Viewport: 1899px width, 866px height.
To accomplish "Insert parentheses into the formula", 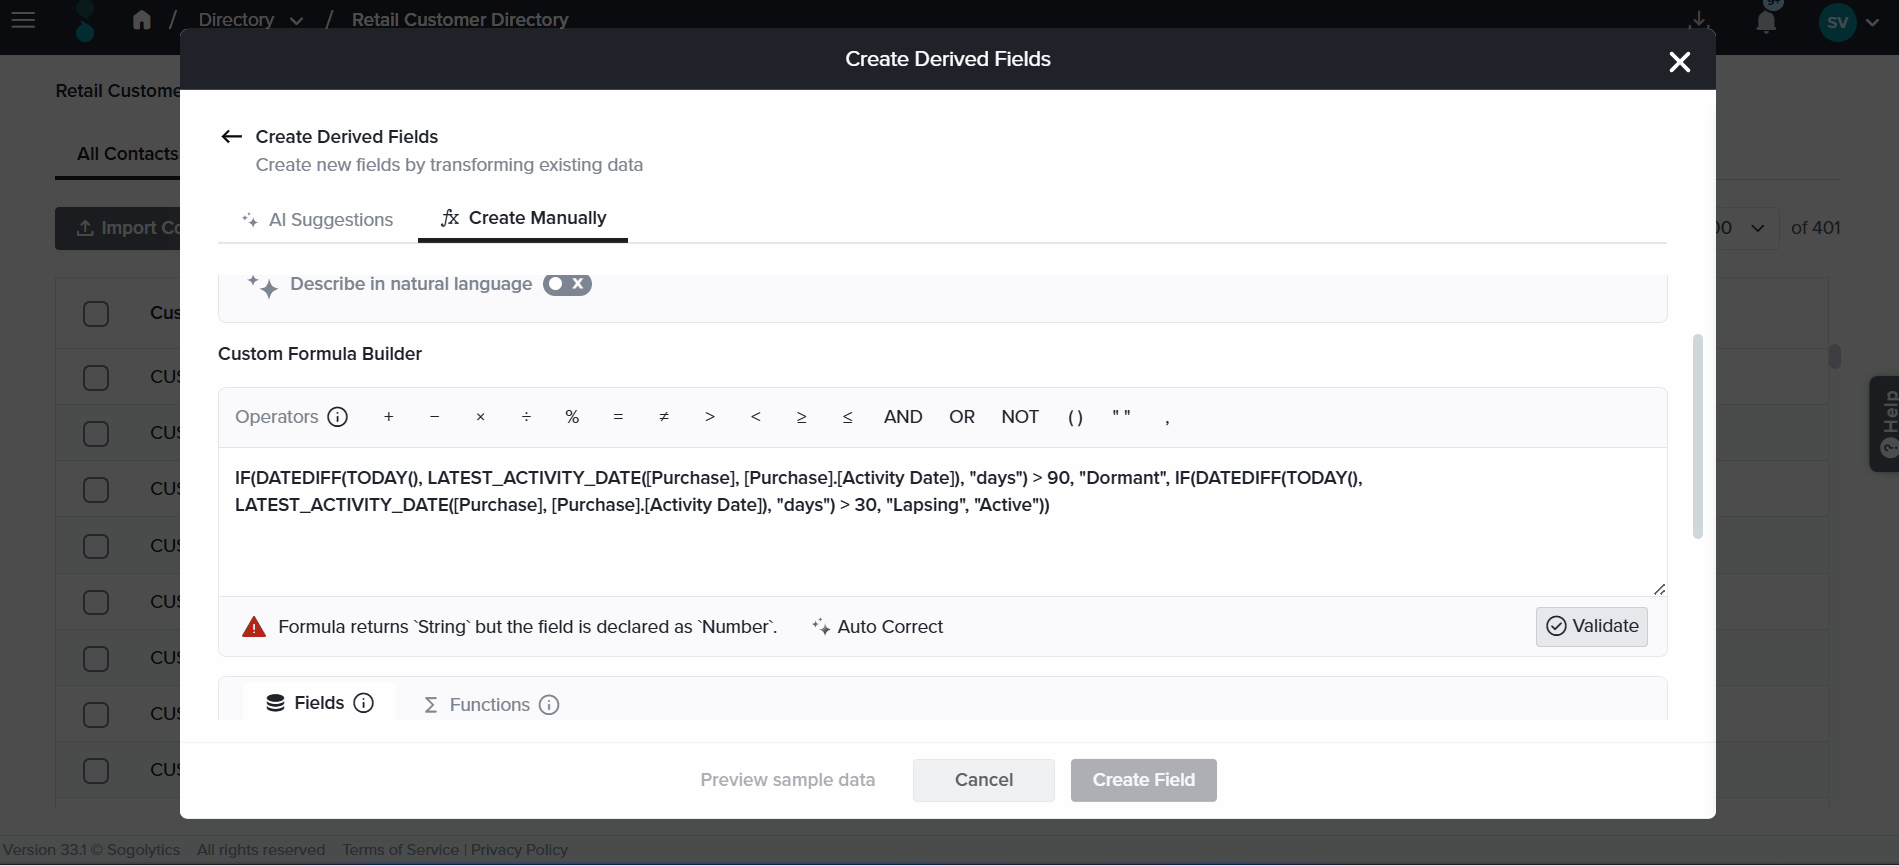I will tap(1076, 417).
